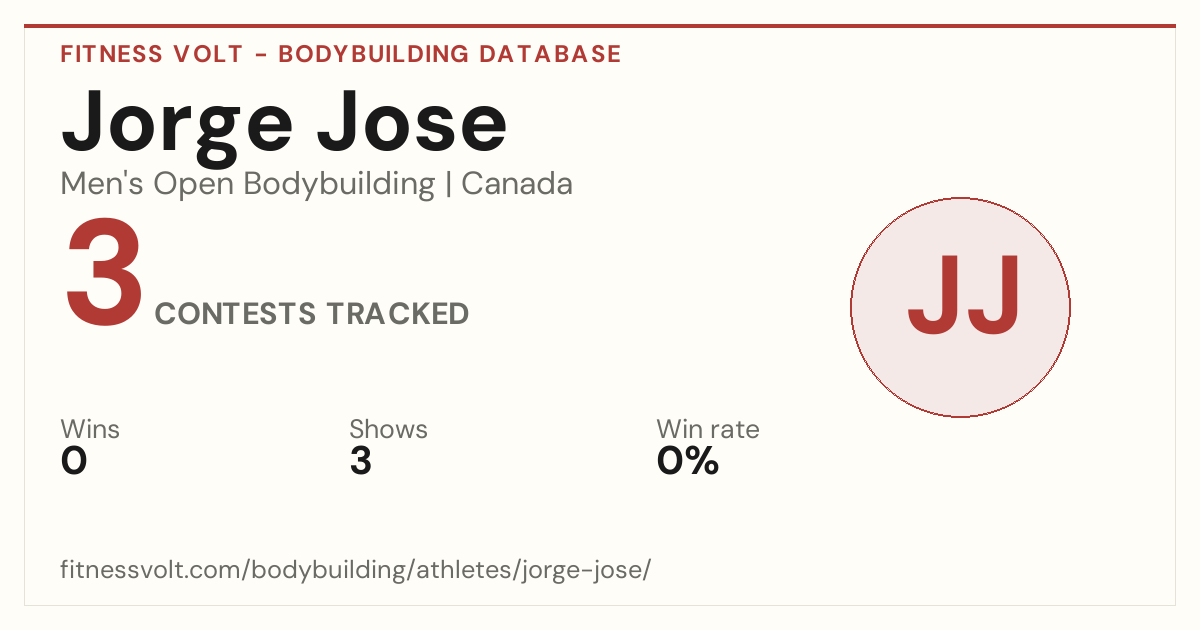
Task: Click the large red number 3
Action: [104, 274]
